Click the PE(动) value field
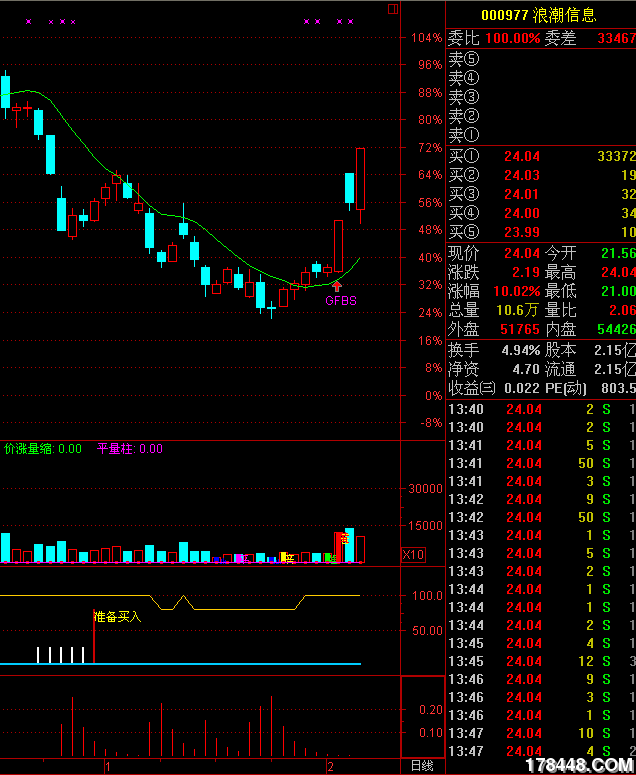Image resolution: width=636 pixels, height=775 pixels. pos(618,388)
